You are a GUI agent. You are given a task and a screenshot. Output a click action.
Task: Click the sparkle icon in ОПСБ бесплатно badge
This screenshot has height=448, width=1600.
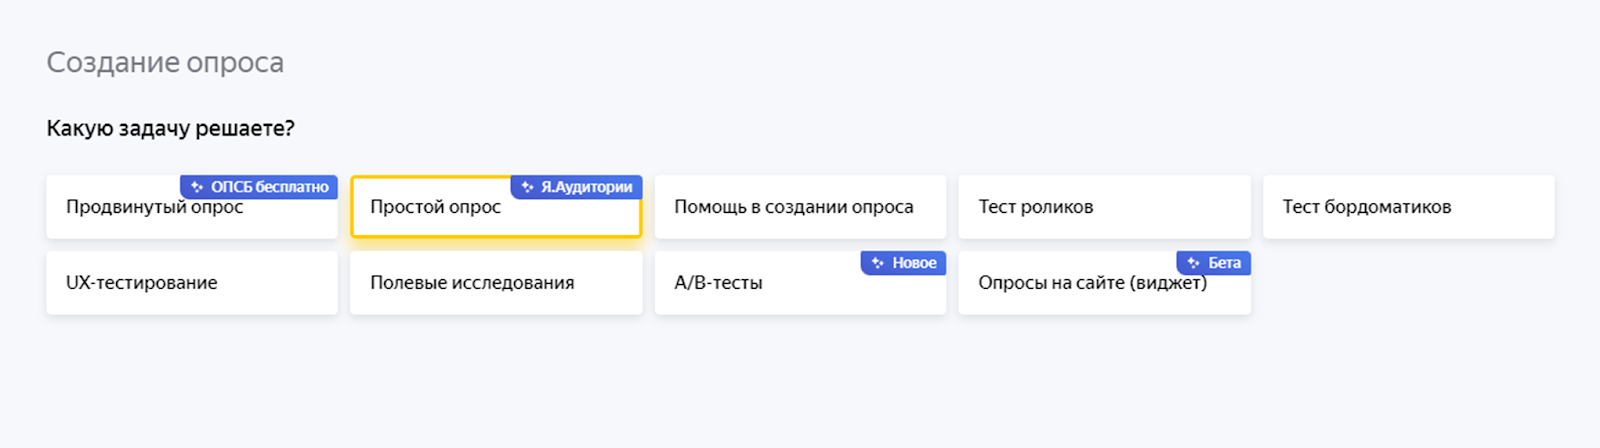click(197, 187)
